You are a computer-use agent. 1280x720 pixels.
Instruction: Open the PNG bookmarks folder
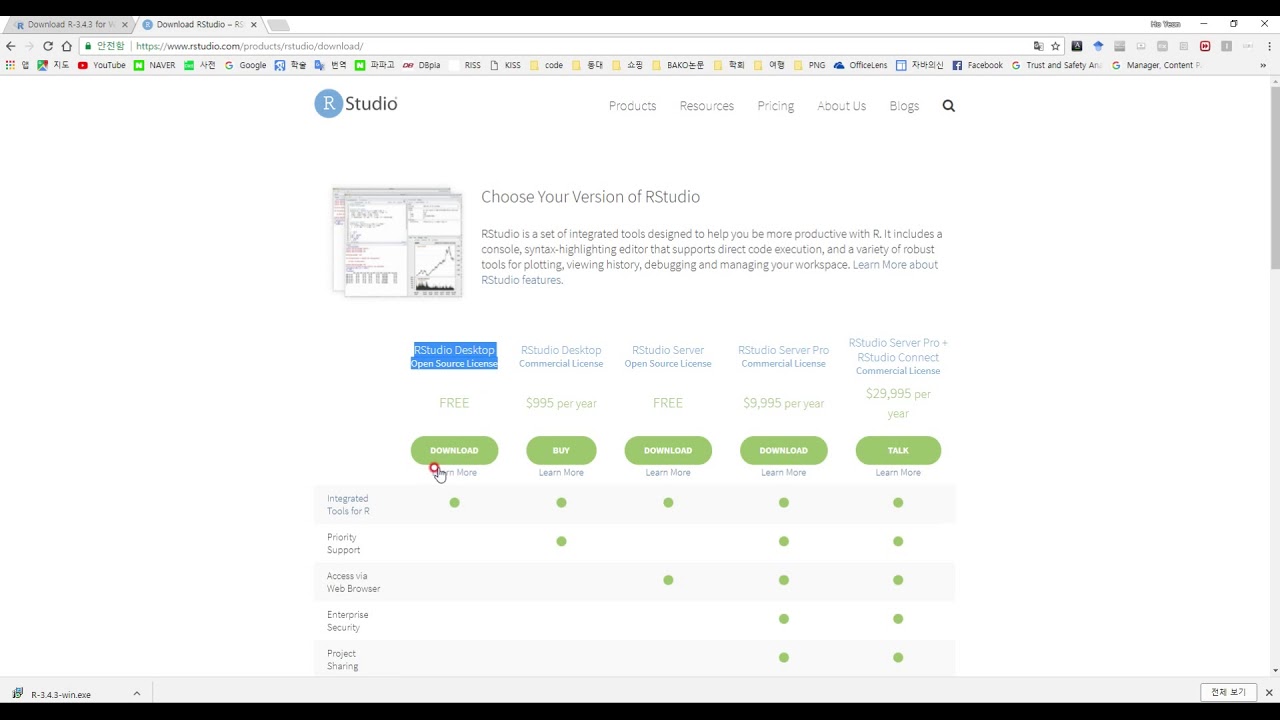pyautogui.click(x=809, y=65)
